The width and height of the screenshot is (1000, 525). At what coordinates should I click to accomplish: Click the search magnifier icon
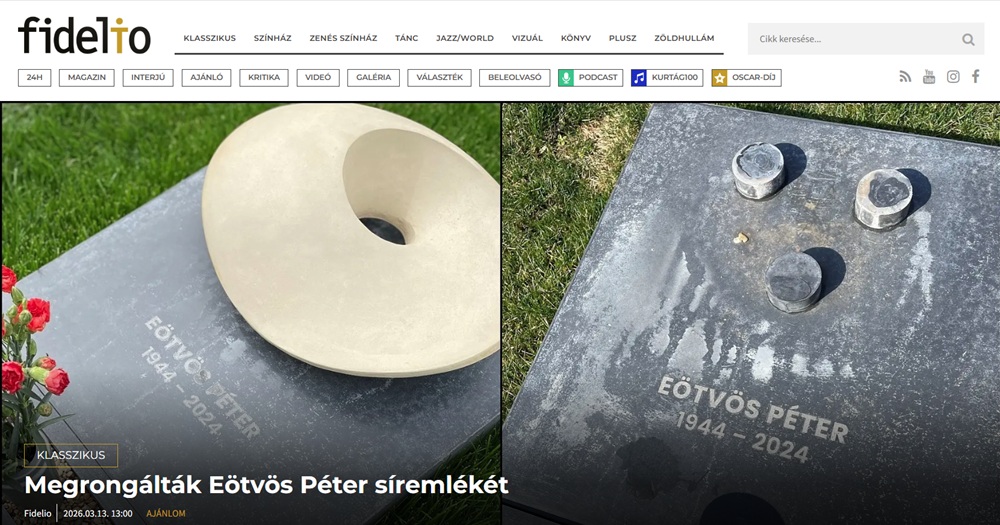coord(968,40)
